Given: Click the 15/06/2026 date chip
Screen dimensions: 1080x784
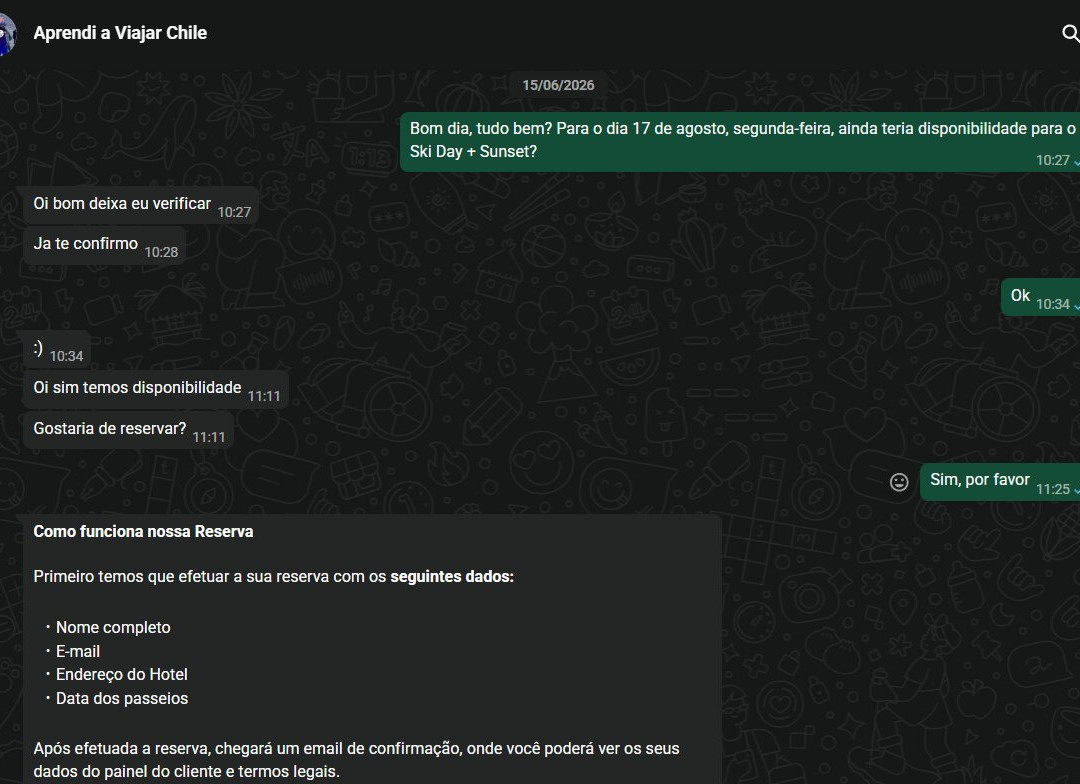Looking at the screenshot, I should pyautogui.click(x=558, y=85).
